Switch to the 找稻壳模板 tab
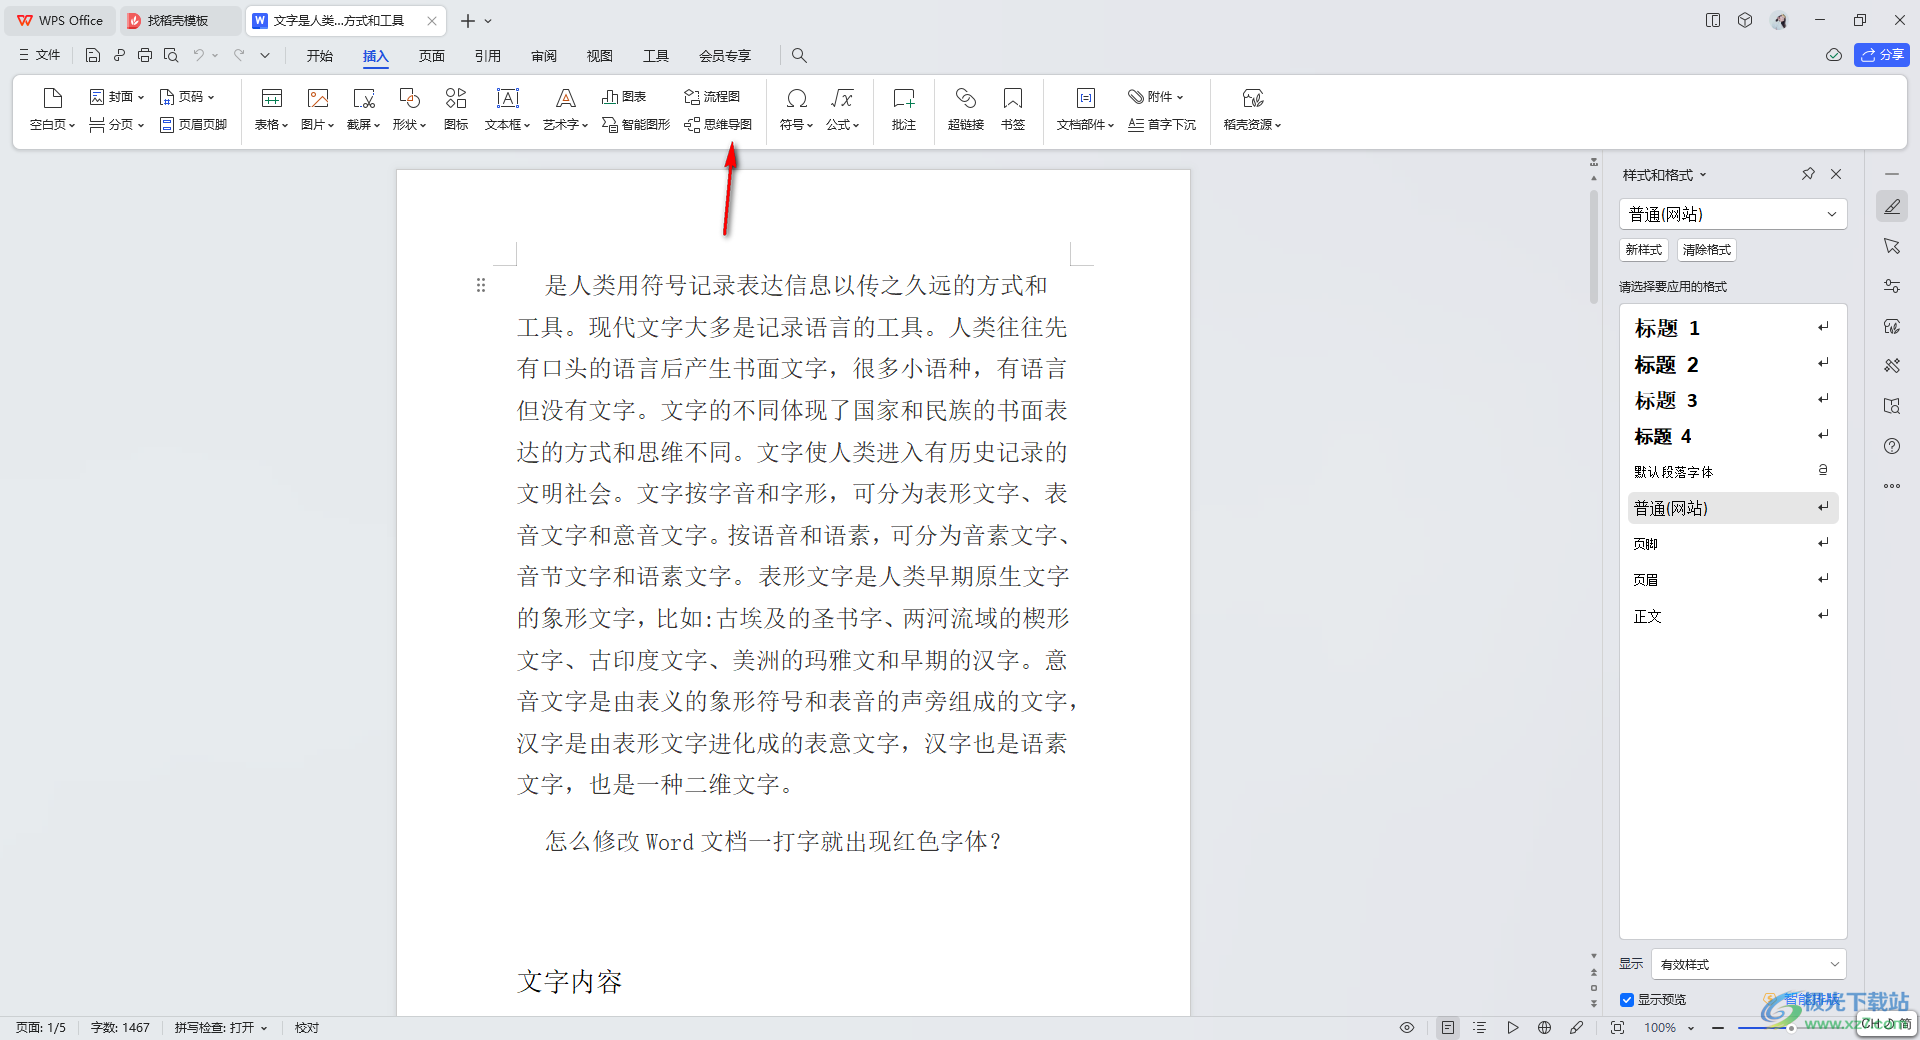Image resolution: width=1920 pixels, height=1040 pixels. pyautogui.click(x=178, y=21)
